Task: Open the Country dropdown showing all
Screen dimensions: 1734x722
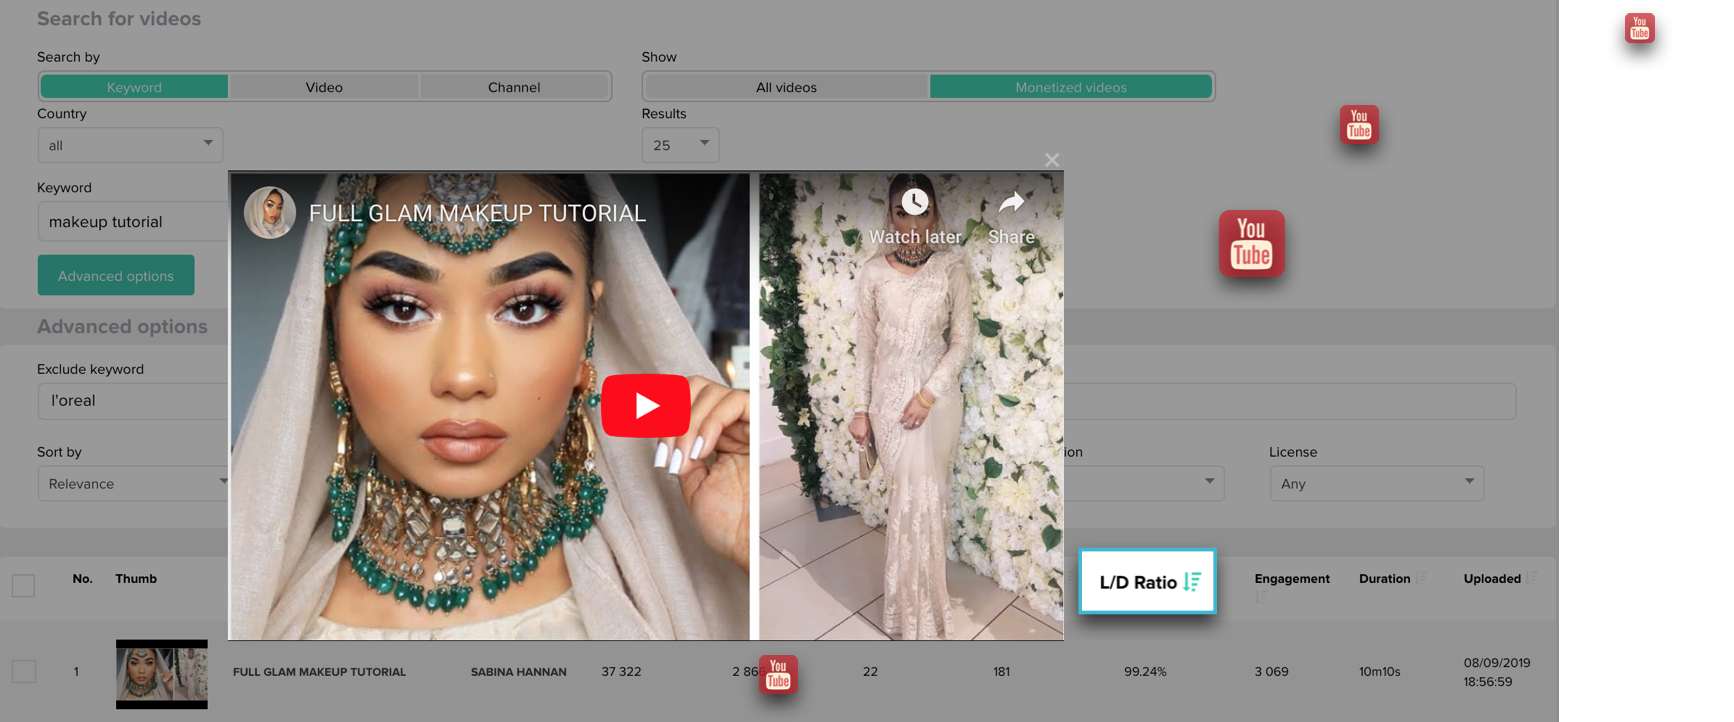Action: coord(130,145)
